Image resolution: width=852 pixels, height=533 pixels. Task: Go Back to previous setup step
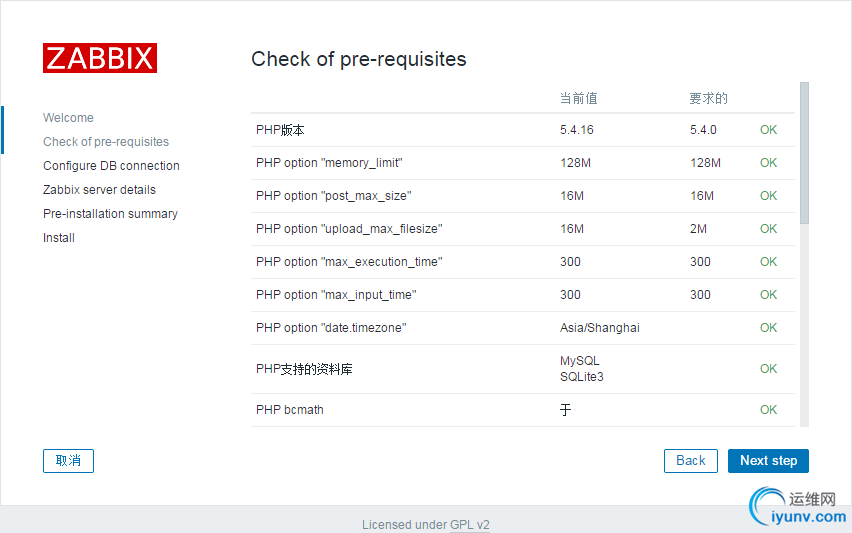pyautogui.click(x=690, y=461)
